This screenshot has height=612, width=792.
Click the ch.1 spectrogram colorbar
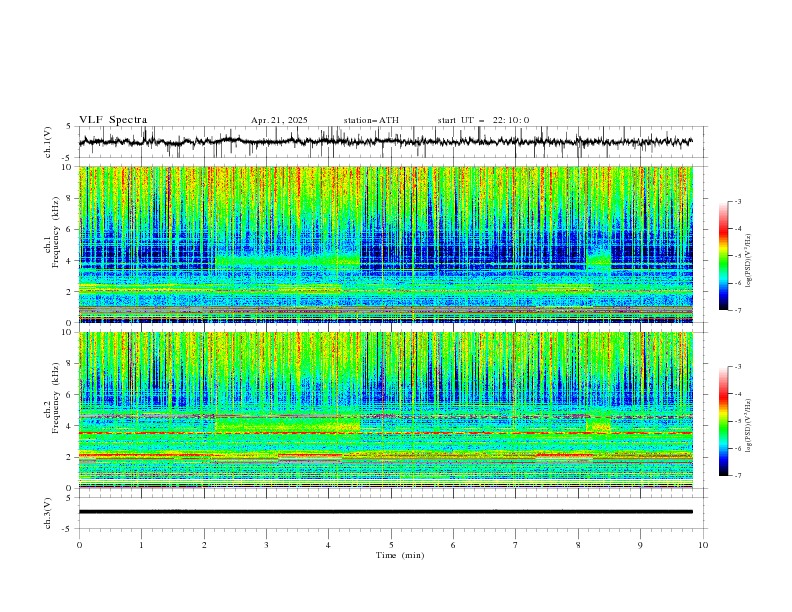(x=723, y=256)
